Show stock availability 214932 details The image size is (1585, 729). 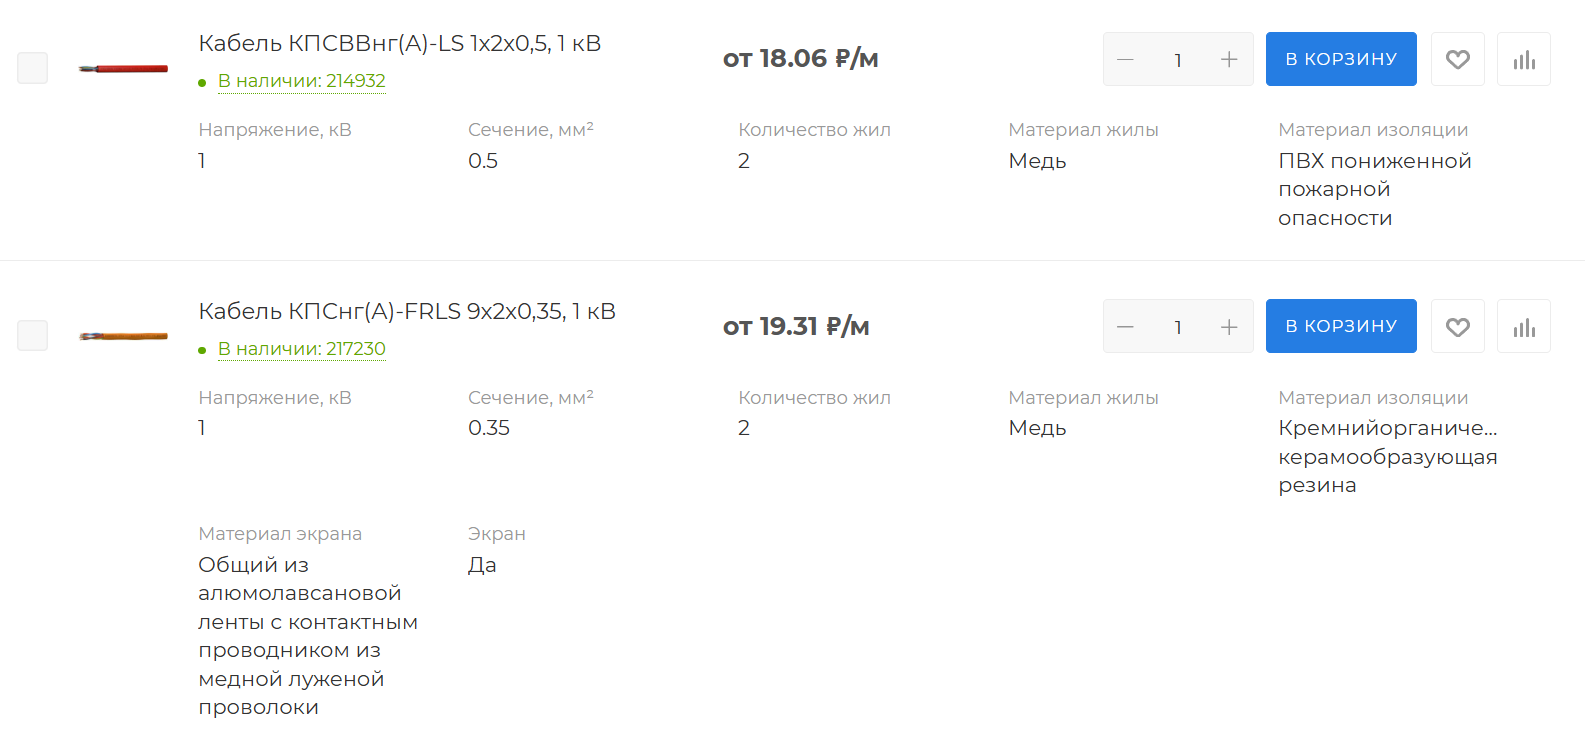pos(301,81)
